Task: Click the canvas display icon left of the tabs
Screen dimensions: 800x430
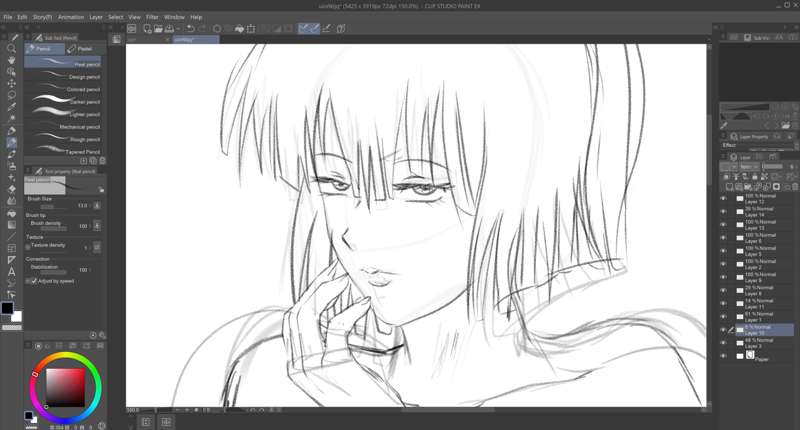Action: point(117,39)
